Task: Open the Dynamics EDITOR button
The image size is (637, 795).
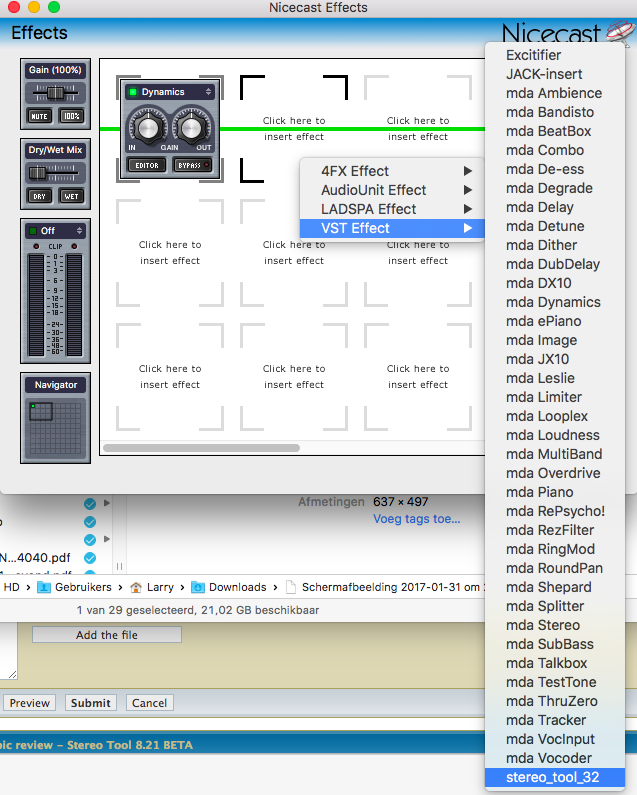Action: point(147,165)
